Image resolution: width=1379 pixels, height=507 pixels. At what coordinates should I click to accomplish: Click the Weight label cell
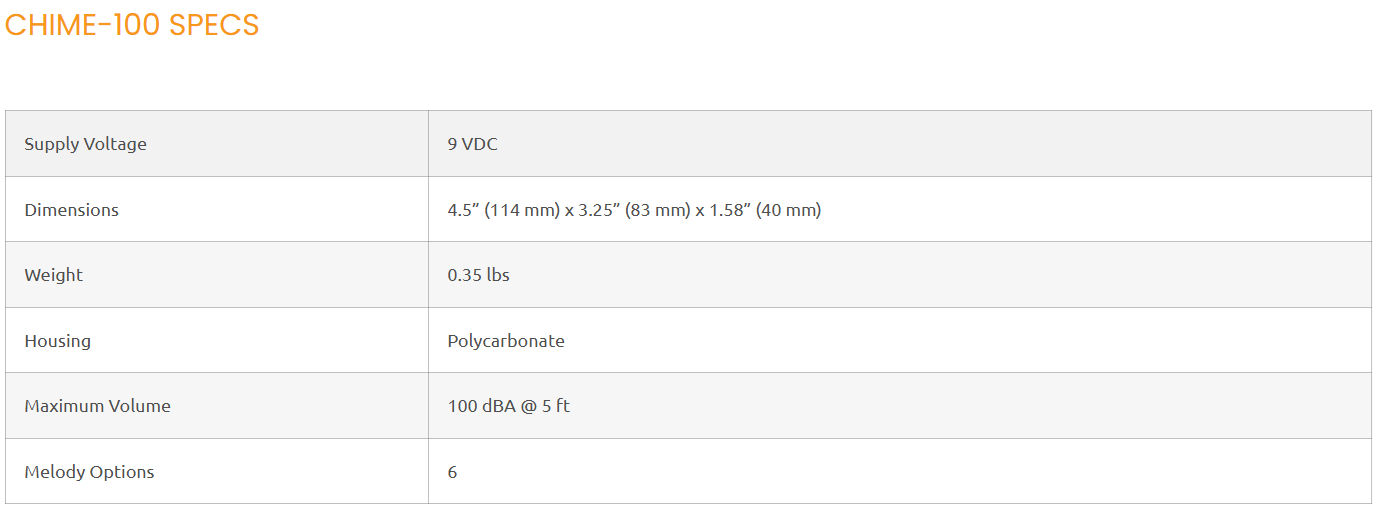coord(54,275)
